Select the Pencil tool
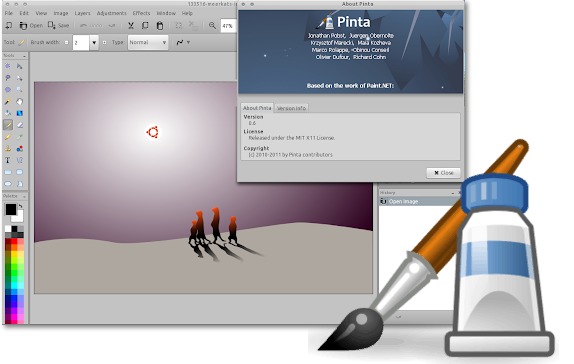 click(x=8, y=137)
